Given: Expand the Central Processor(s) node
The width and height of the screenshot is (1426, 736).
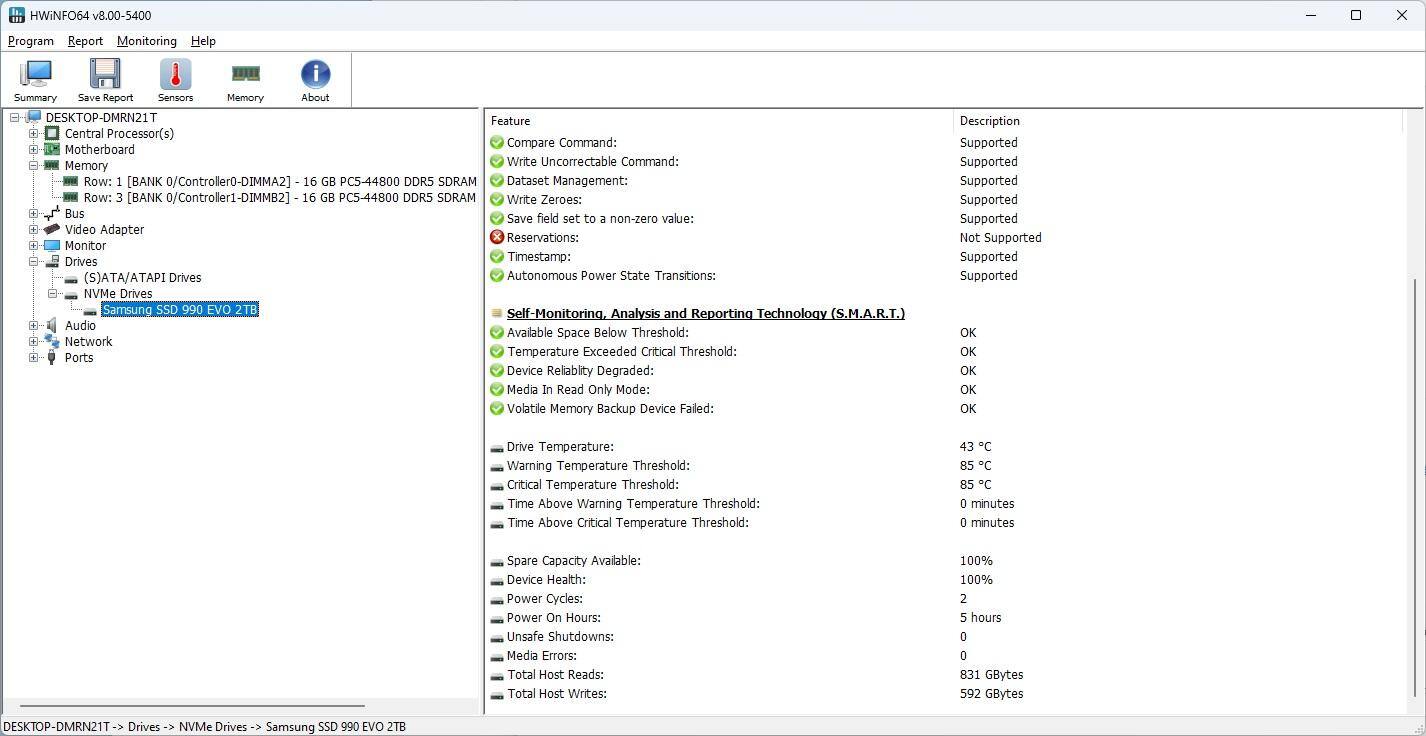Looking at the screenshot, I should pos(33,134).
